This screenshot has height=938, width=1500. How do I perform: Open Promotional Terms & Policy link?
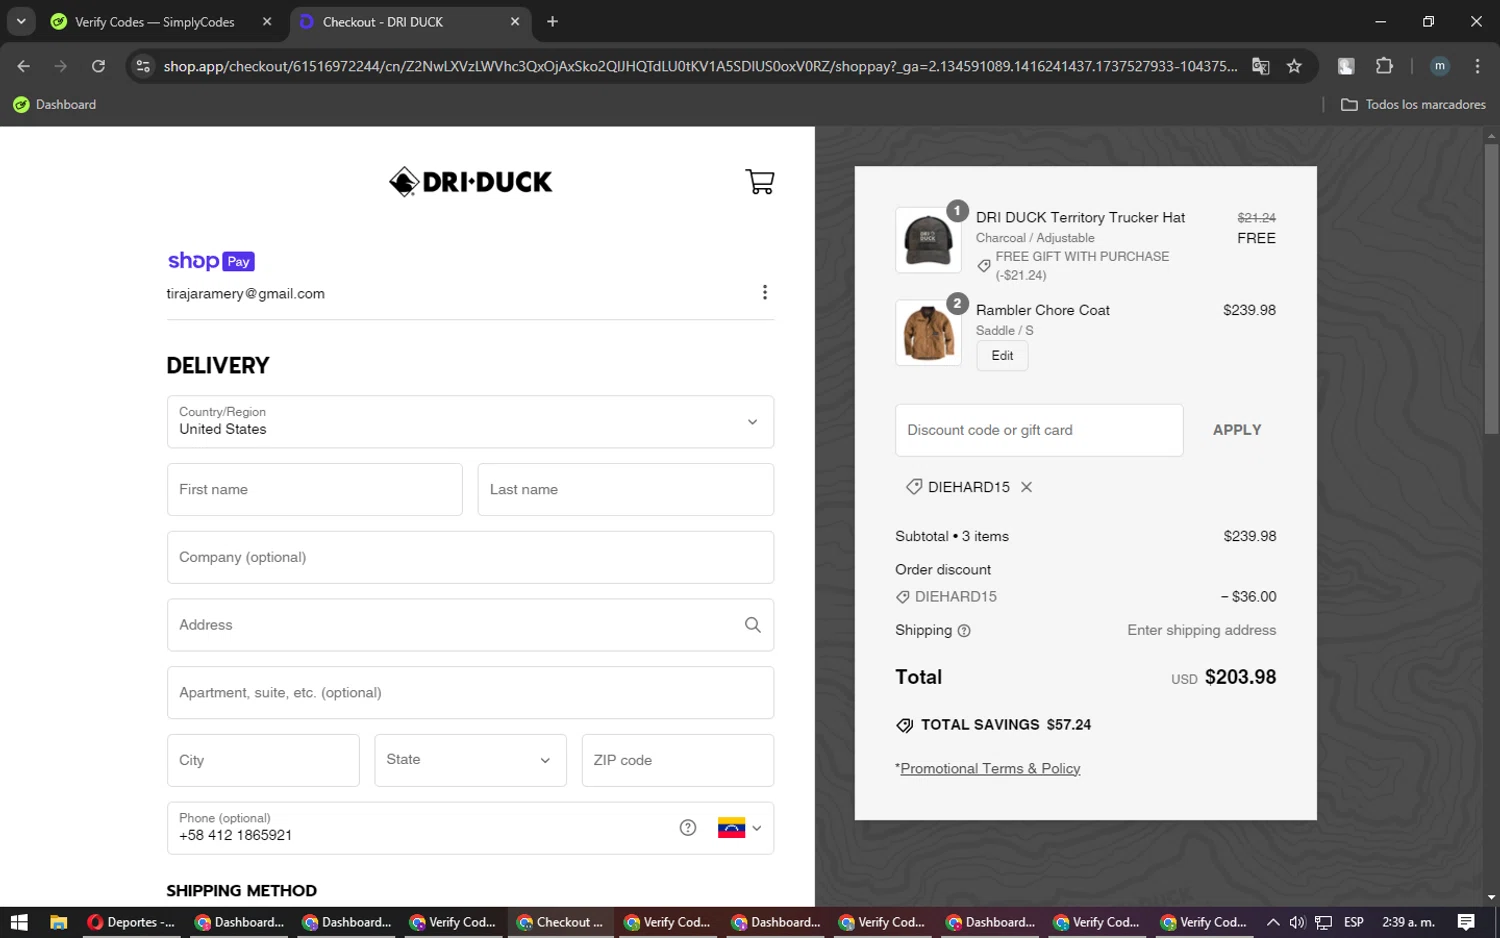[990, 769]
